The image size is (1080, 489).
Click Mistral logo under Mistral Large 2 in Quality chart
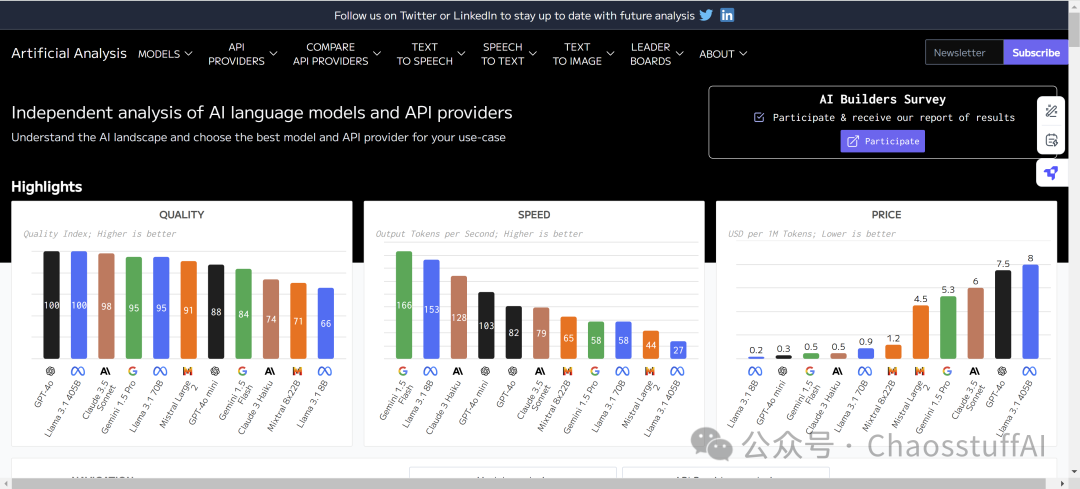click(x=187, y=370)
